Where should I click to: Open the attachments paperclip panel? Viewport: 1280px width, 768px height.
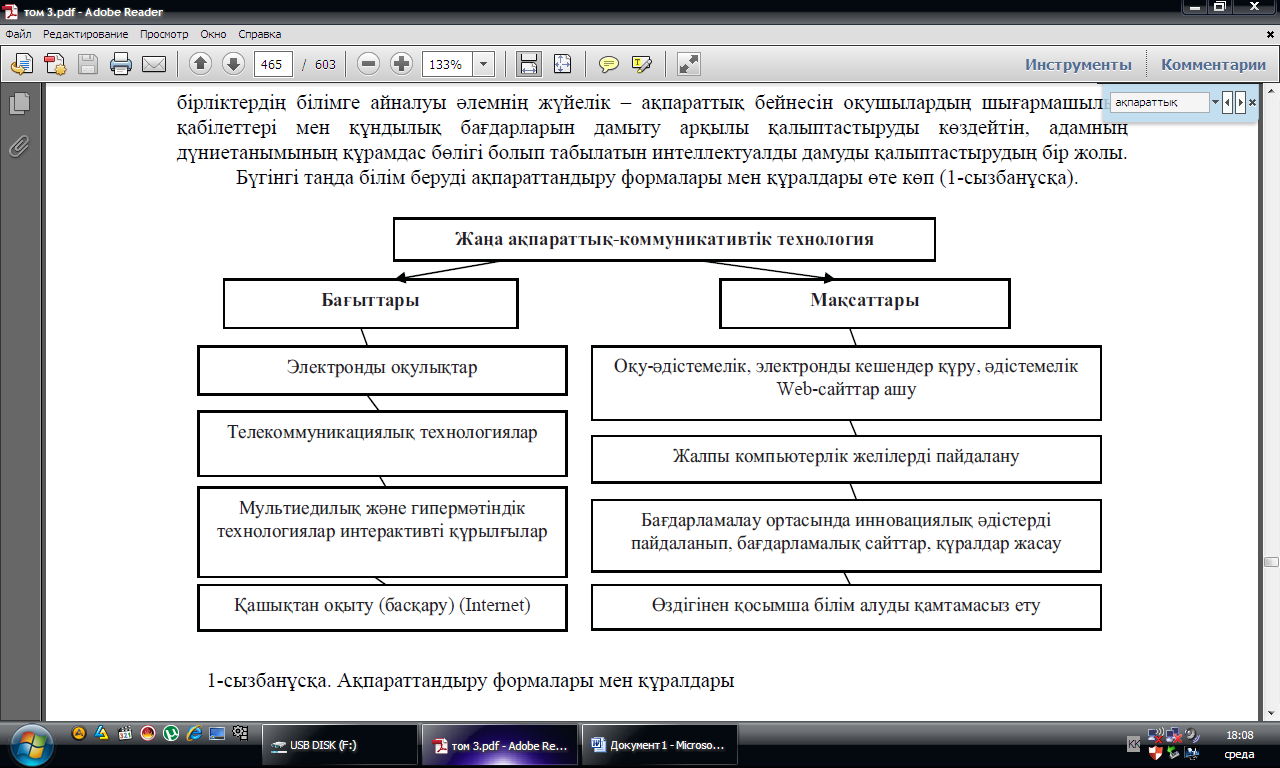pos(18,147)
